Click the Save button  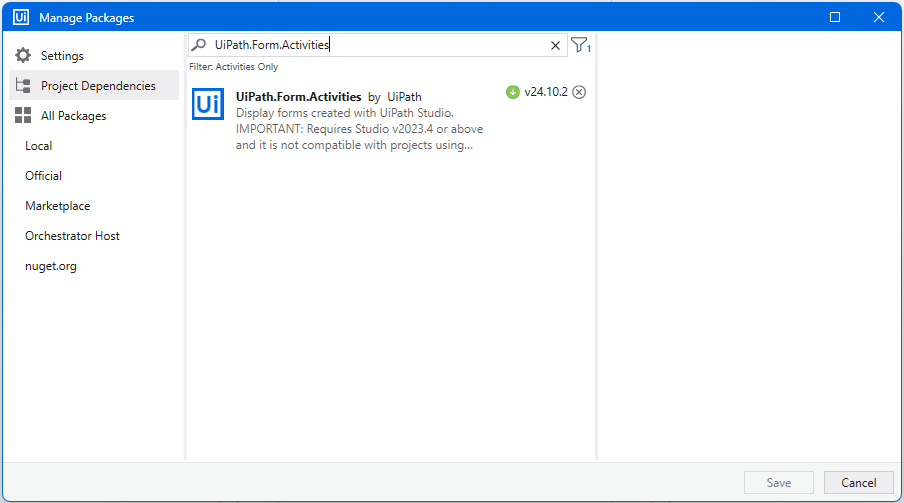coord(779,483)
